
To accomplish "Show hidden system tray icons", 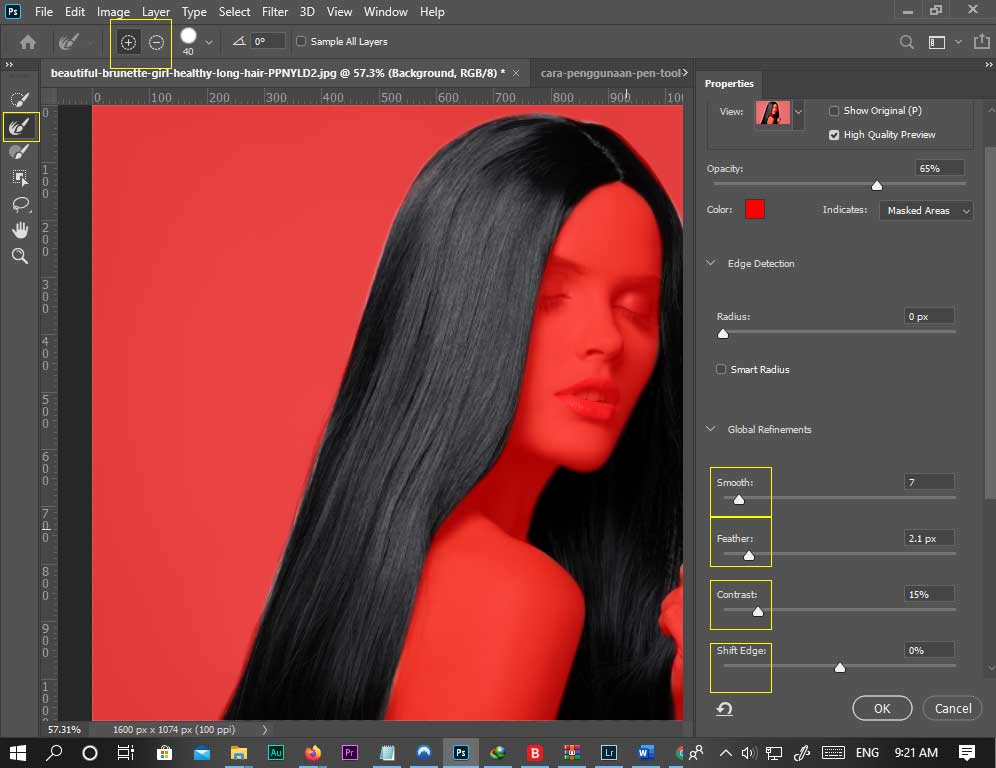I will tap(725, 753).
